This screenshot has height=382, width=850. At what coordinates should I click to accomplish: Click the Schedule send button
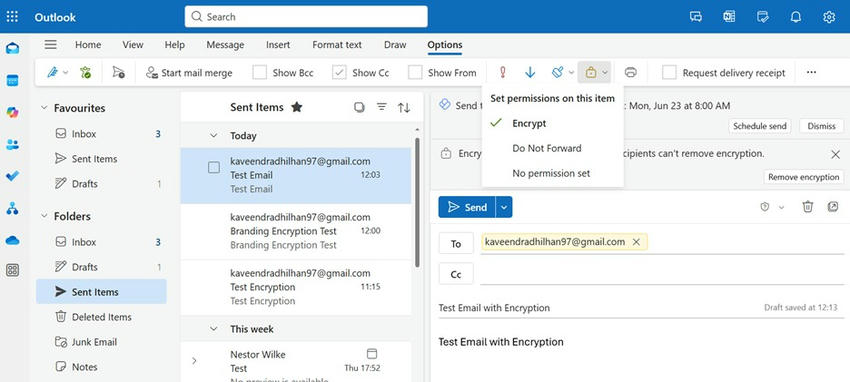click(759, 126)
